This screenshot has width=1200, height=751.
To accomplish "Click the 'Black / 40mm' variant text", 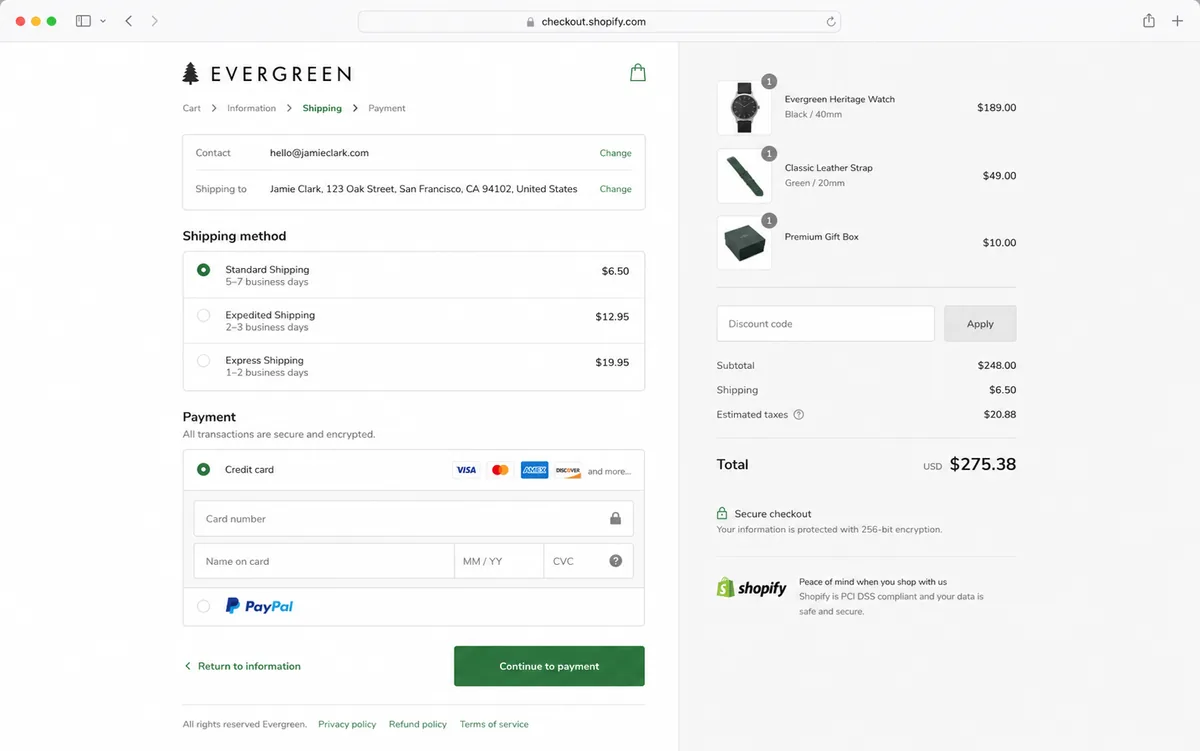I will pyautogui.click(x=813, y=115).
